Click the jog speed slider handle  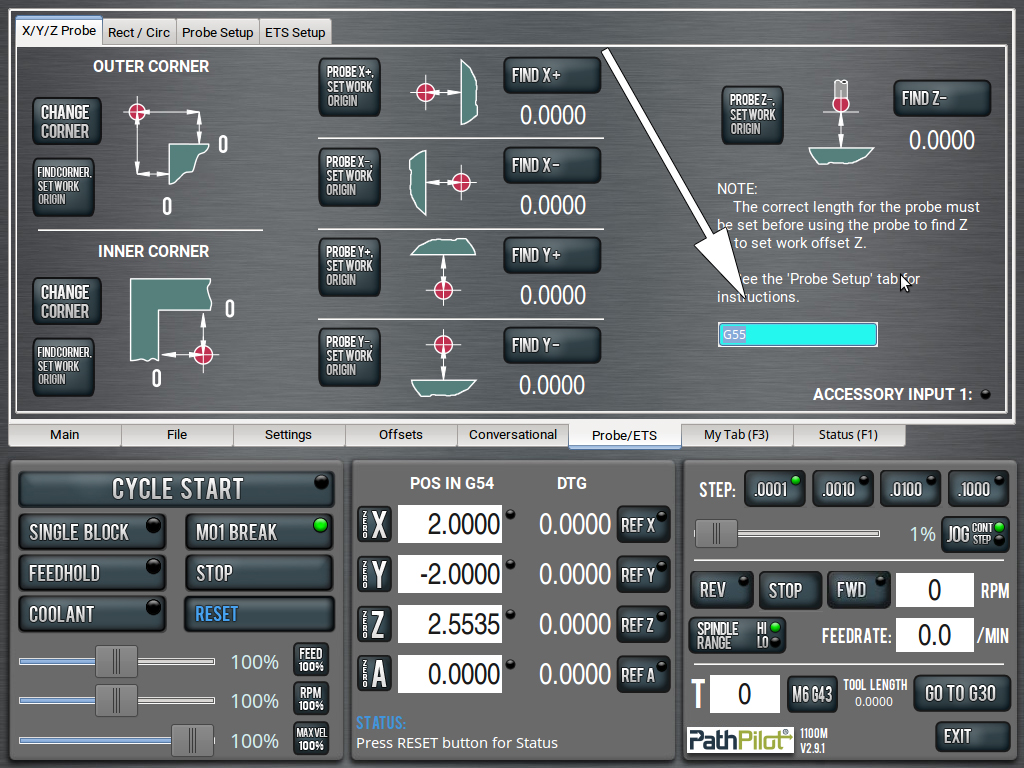pyautogui.click(x=716, y=534)
